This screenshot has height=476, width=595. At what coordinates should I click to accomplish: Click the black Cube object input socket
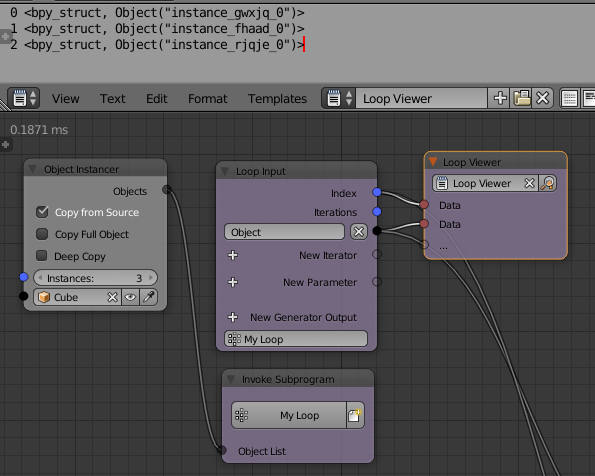(x=24, y=296)
